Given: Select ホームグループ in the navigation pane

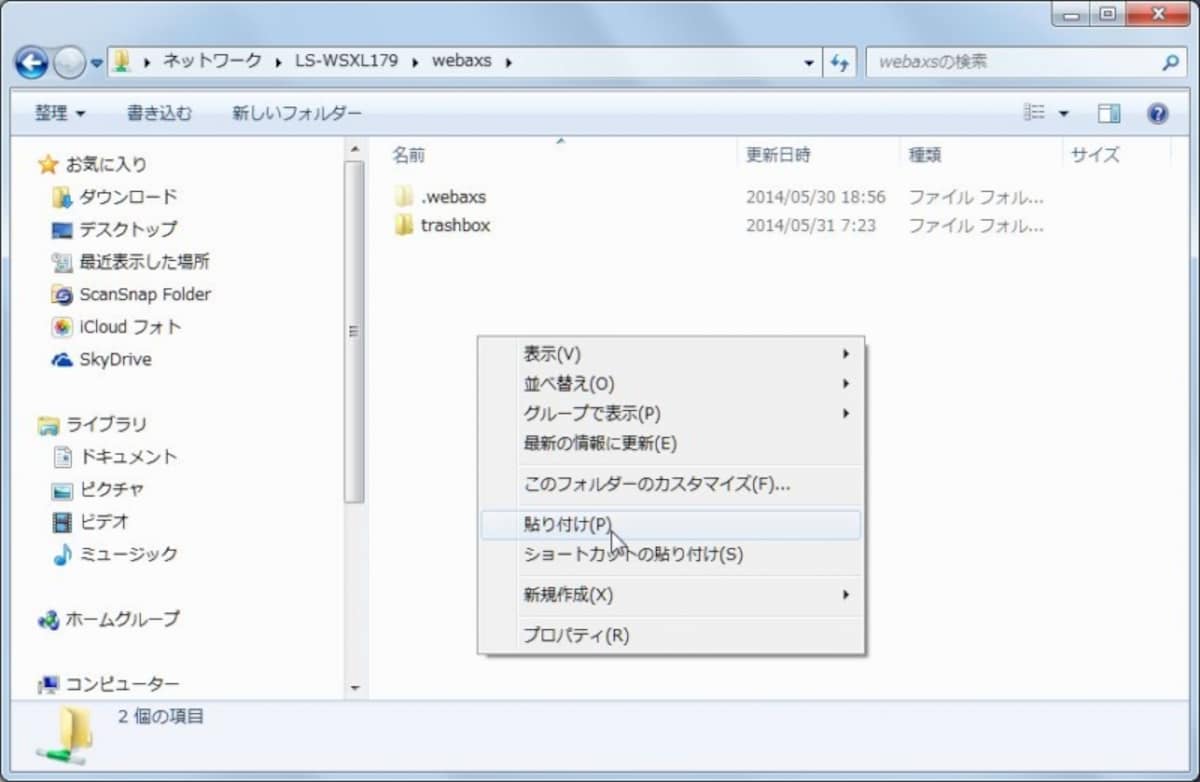Looking at the screenshot, I should click(123, 619).
